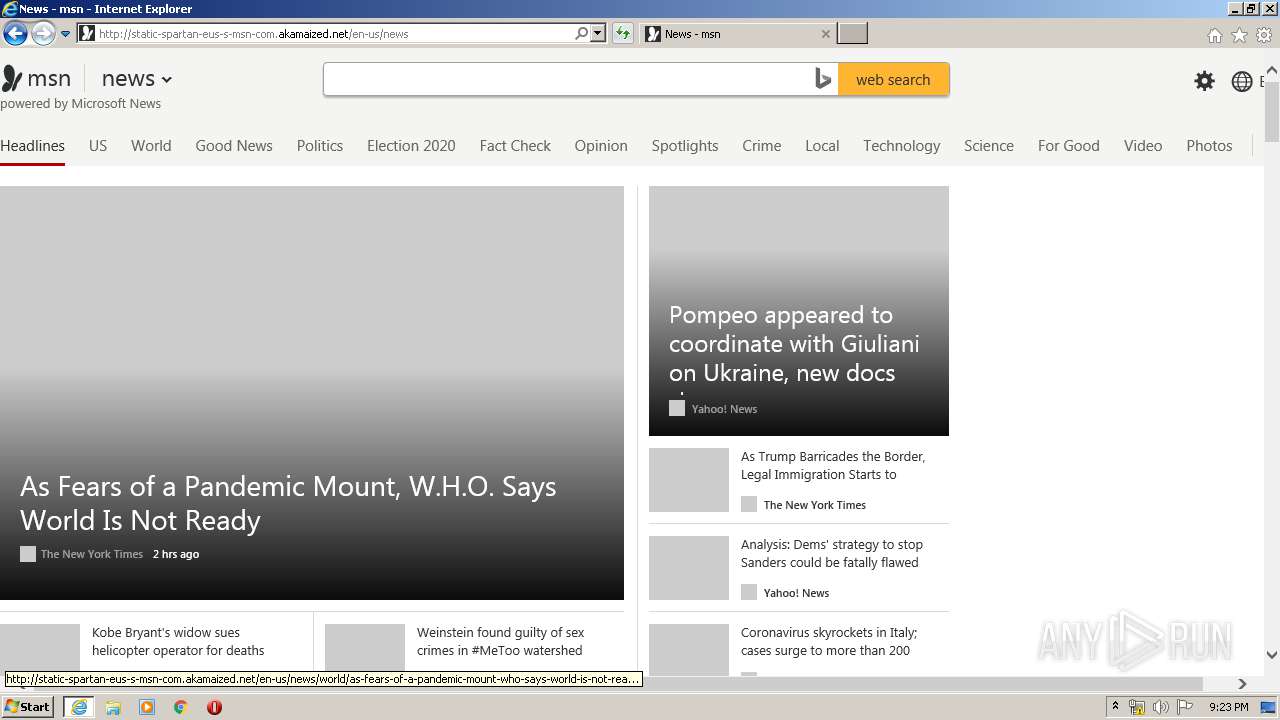This screenshot has height=720, width=1280.
Task: Open Coronavirus skyrockets in Italy article
Action: click(x=829, y=642)
